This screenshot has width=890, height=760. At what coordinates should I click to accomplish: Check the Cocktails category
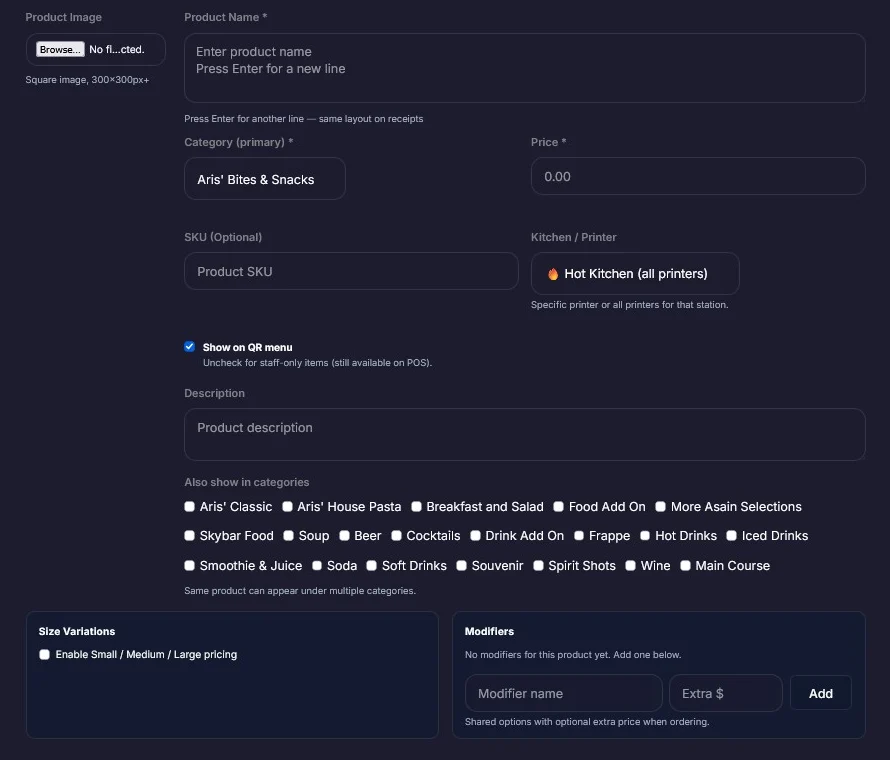[x=396, y=536]
